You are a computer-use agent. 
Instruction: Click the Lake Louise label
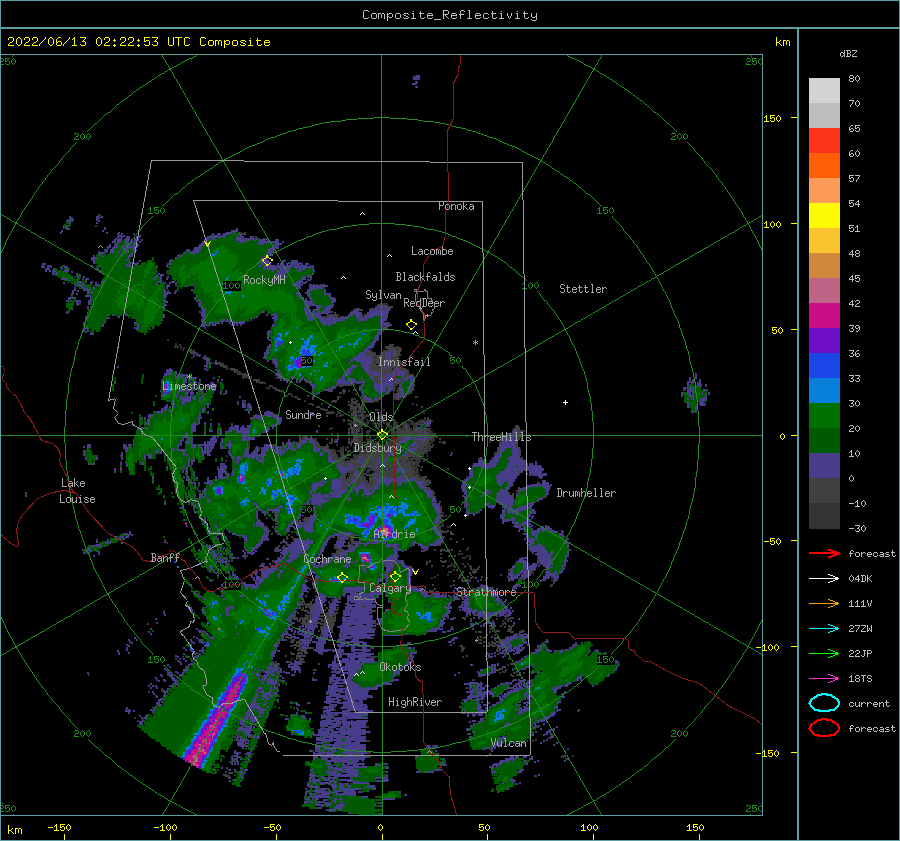(77, 491)
